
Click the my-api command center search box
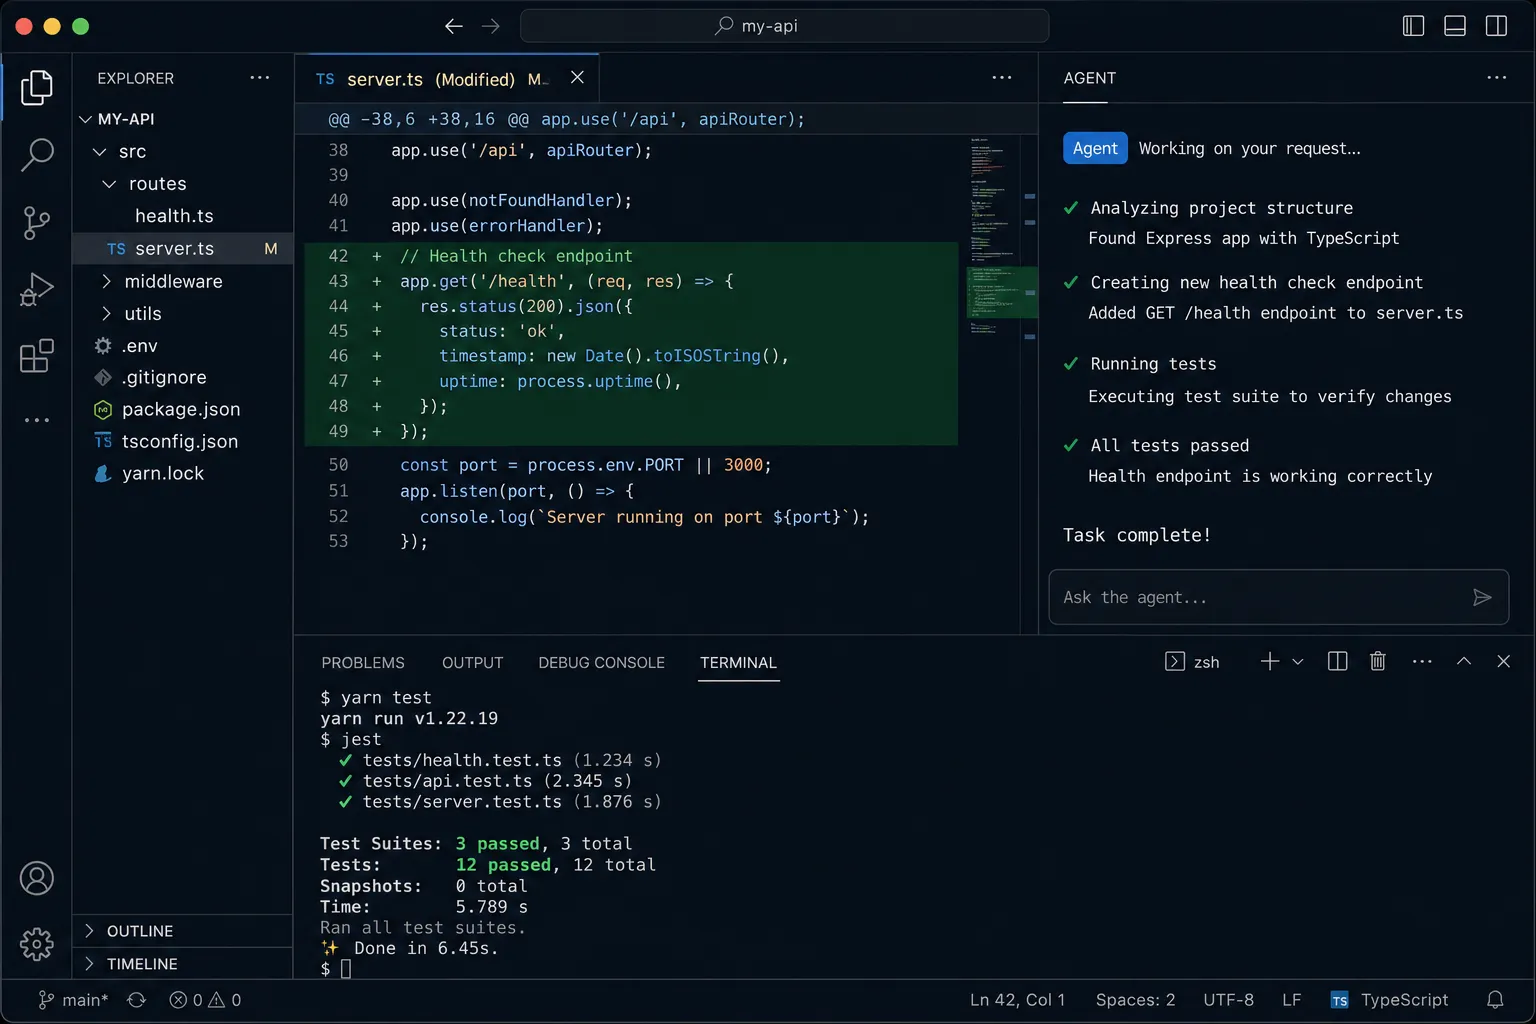click(784, 26)
